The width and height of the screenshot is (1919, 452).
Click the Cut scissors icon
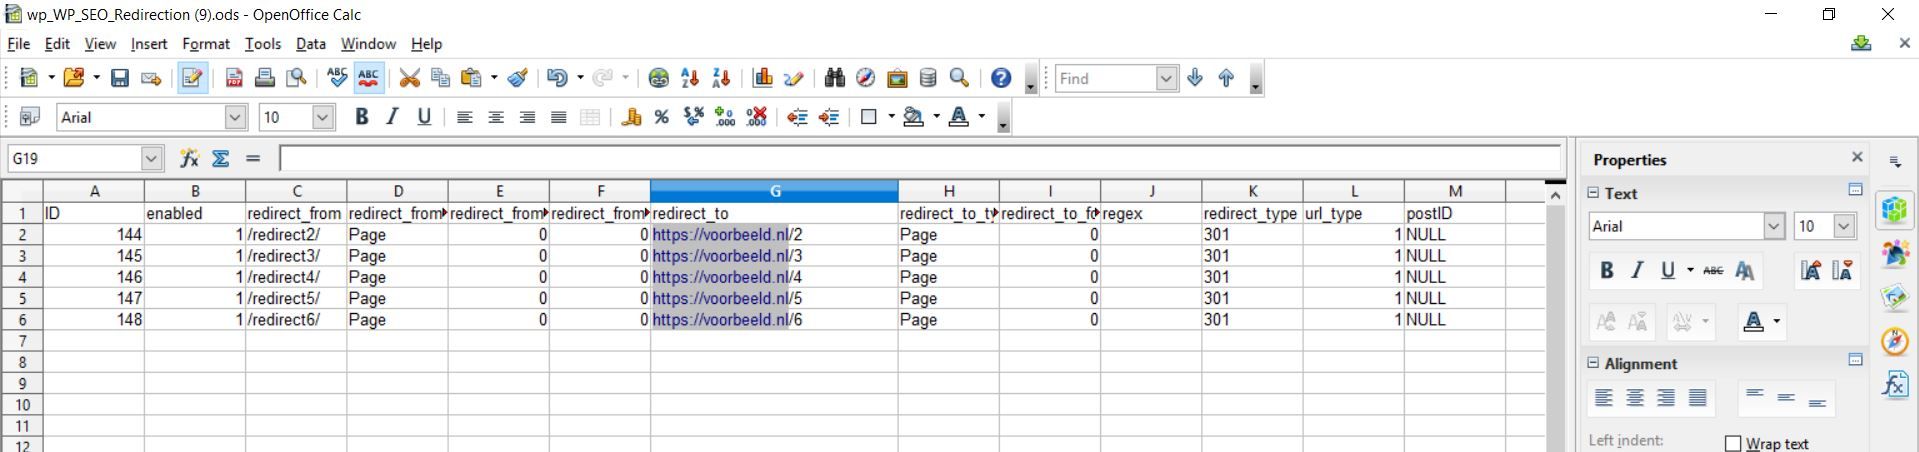pyautogui.click(x=409, y=78)
